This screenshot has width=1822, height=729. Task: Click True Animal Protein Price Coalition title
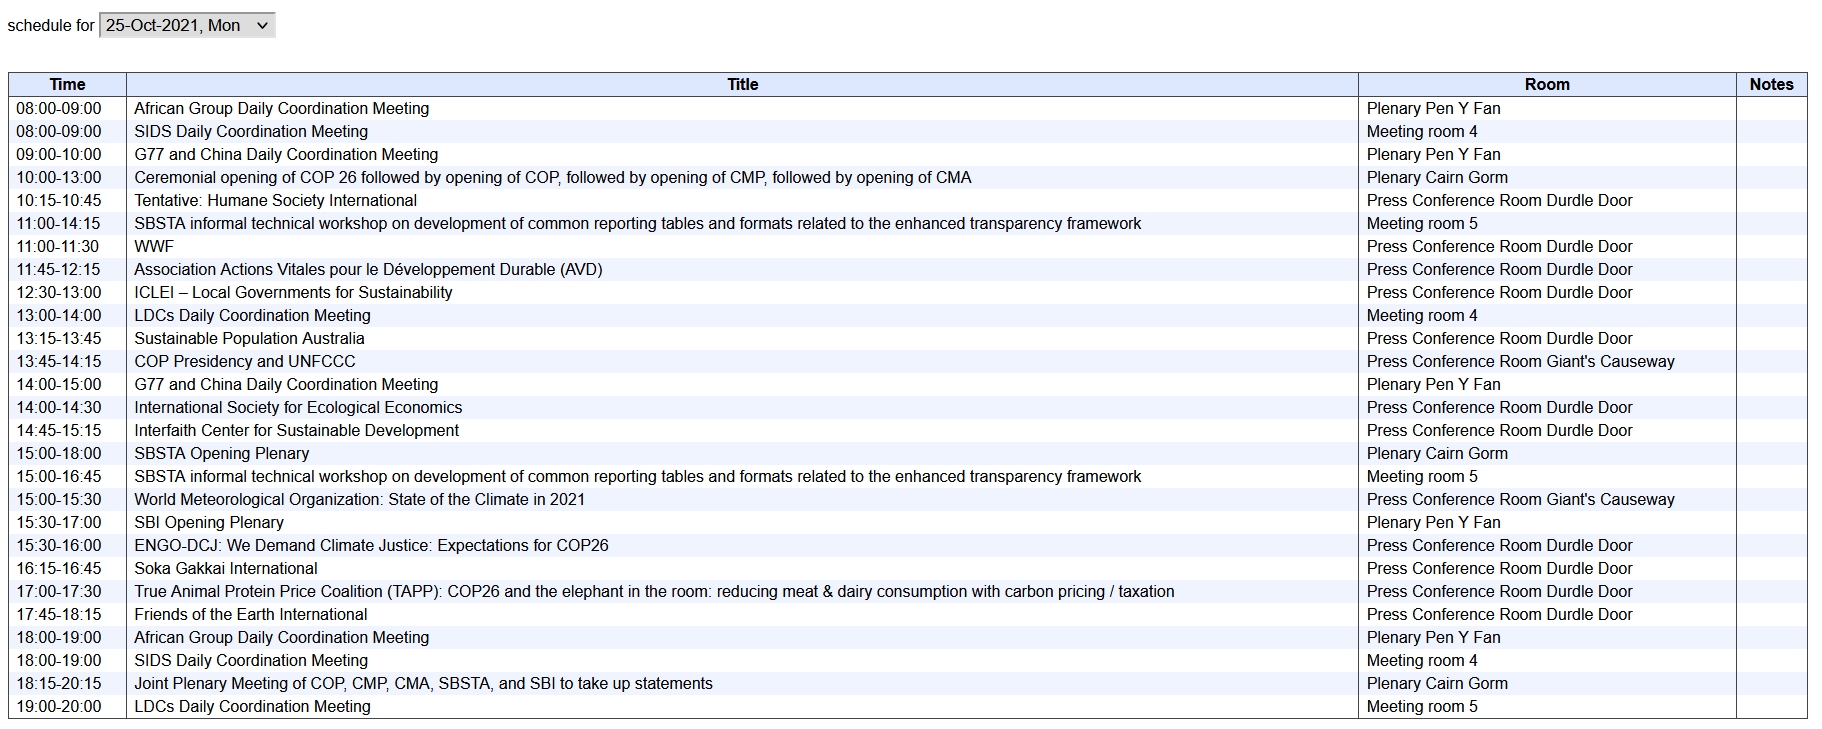[x=654, y=591]
